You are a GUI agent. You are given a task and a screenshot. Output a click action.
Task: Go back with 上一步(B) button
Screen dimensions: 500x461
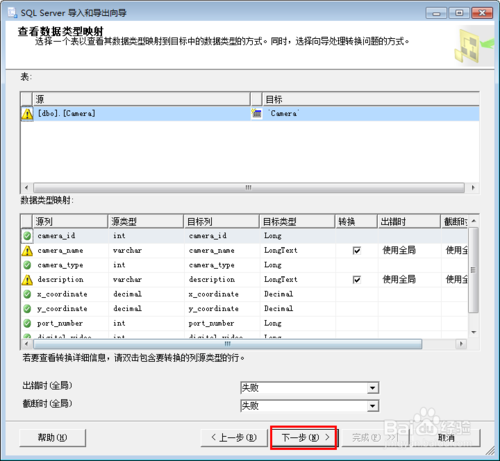pyautogui.click(x=234, y=438)
